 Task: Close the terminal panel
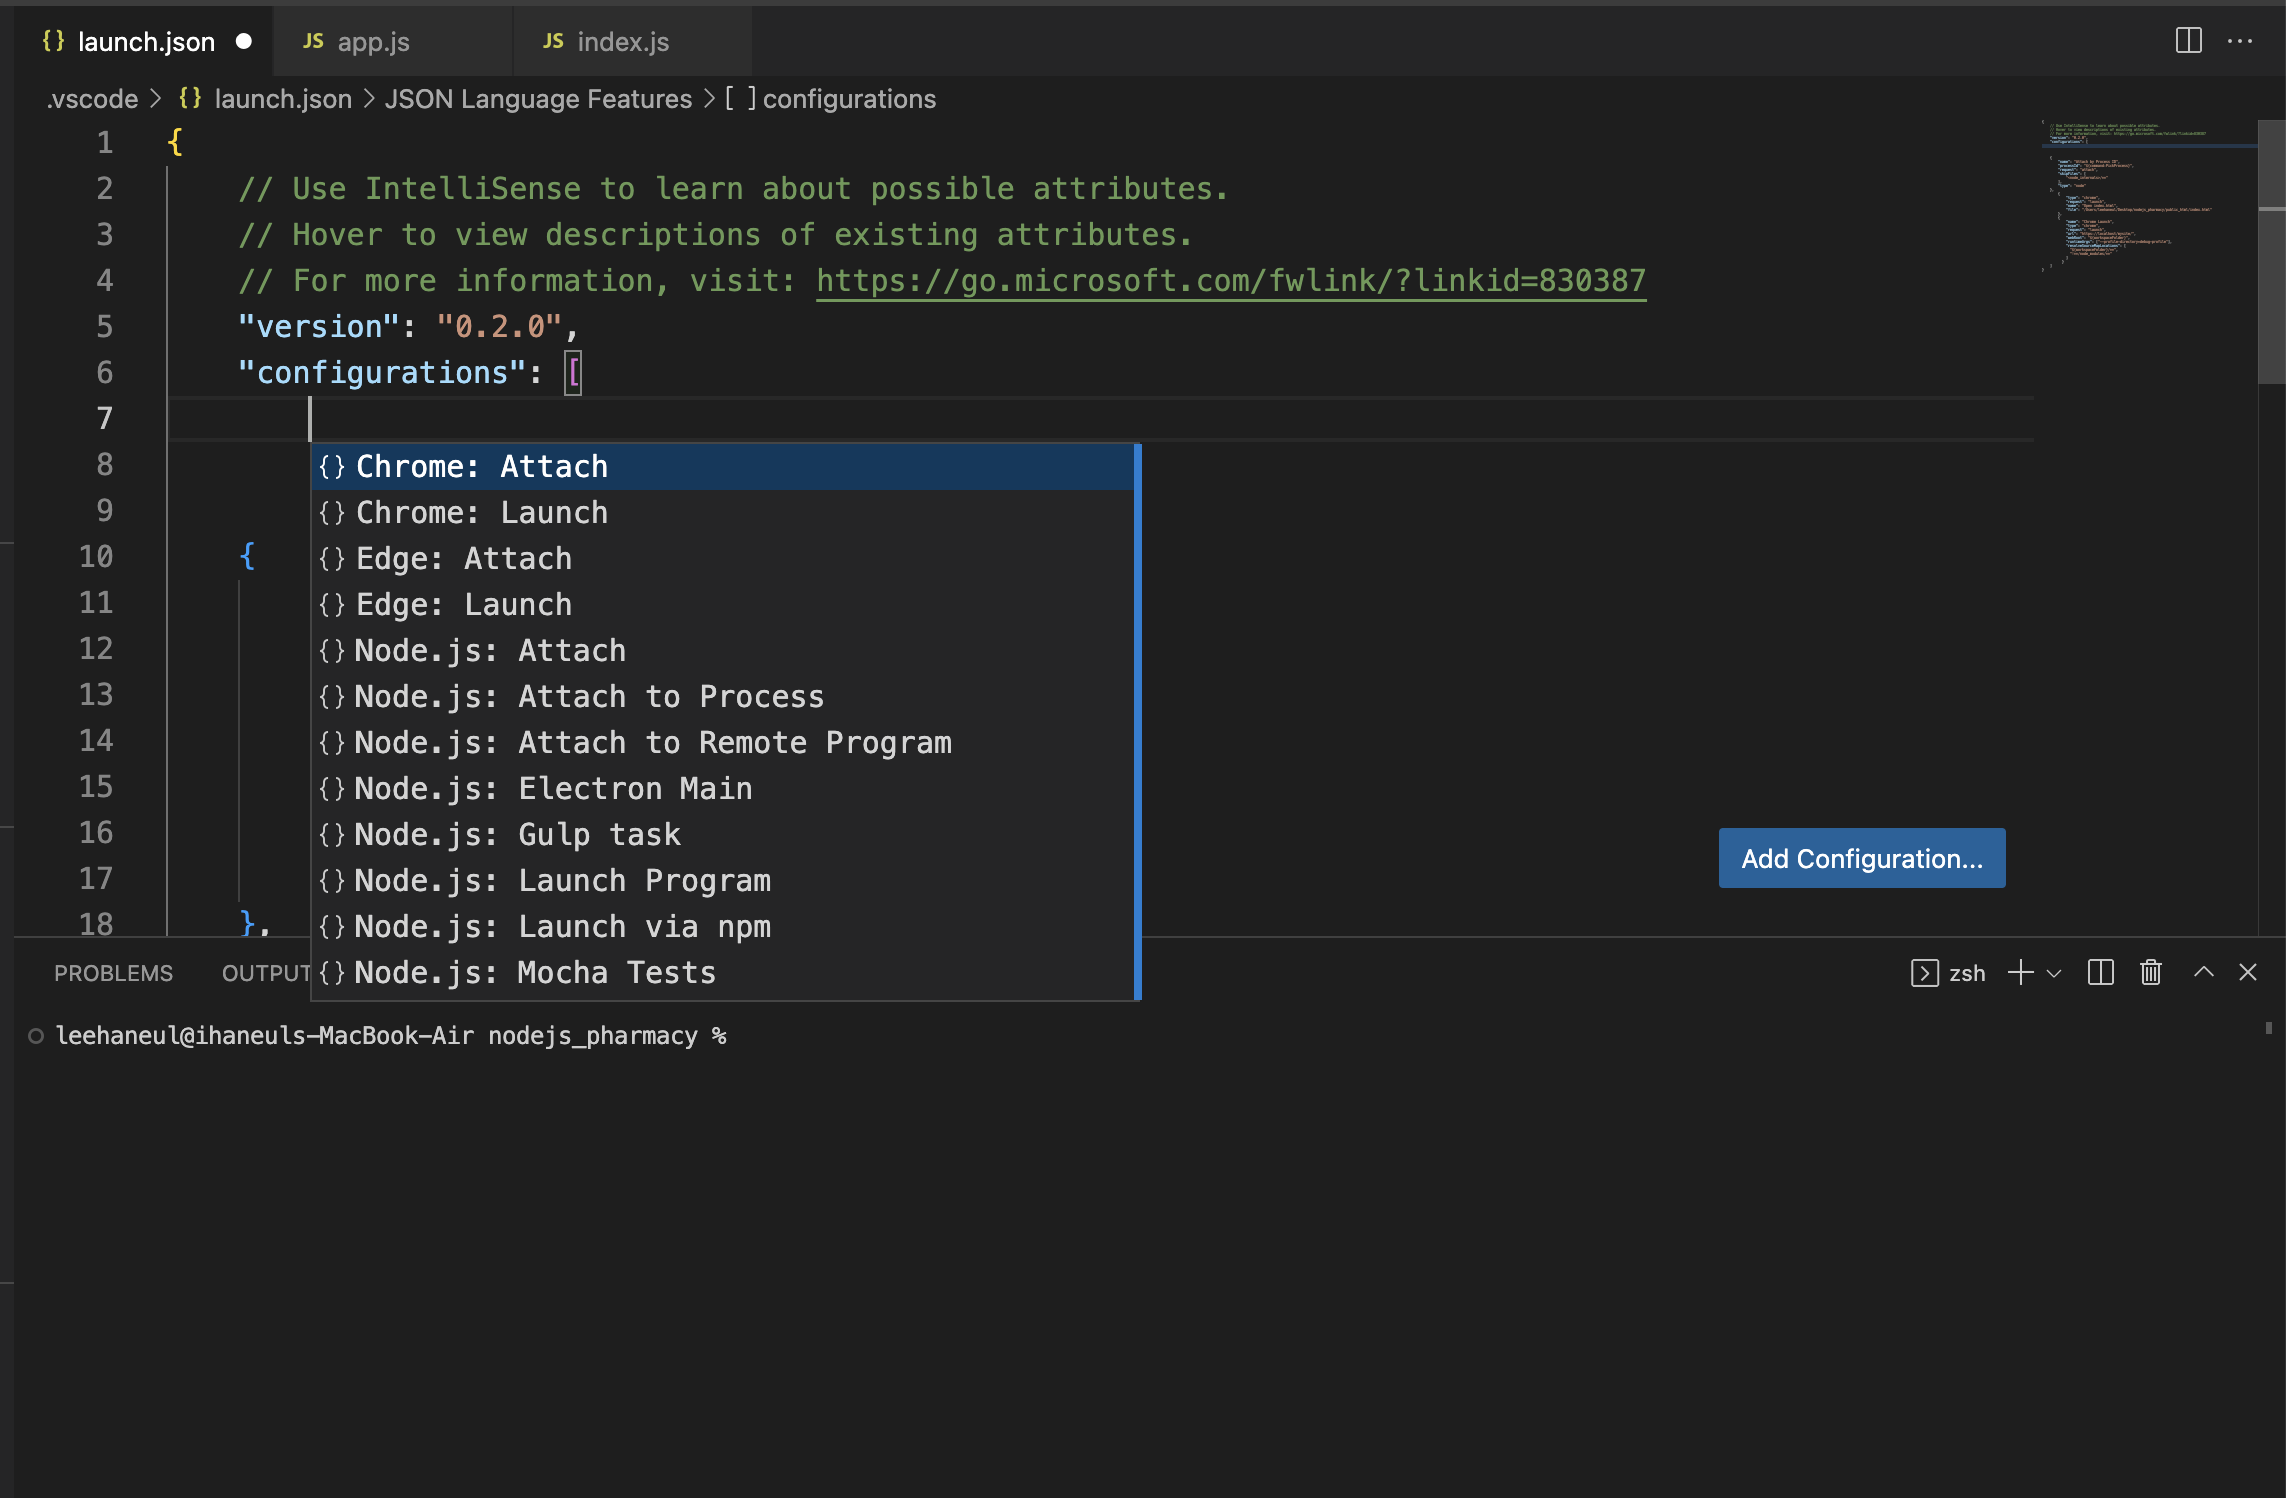pyautogui.click(x=2248, y=972)
